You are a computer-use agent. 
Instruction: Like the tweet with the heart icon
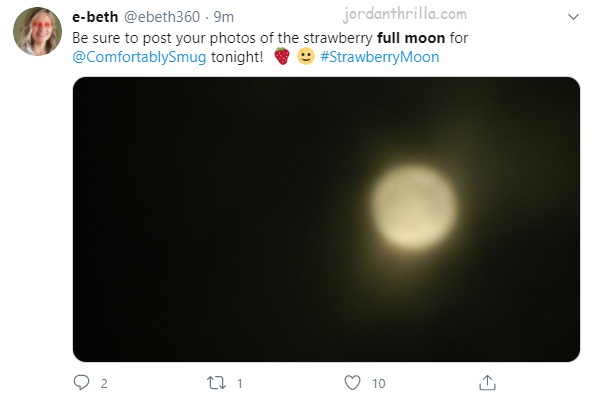pos(352,383)
